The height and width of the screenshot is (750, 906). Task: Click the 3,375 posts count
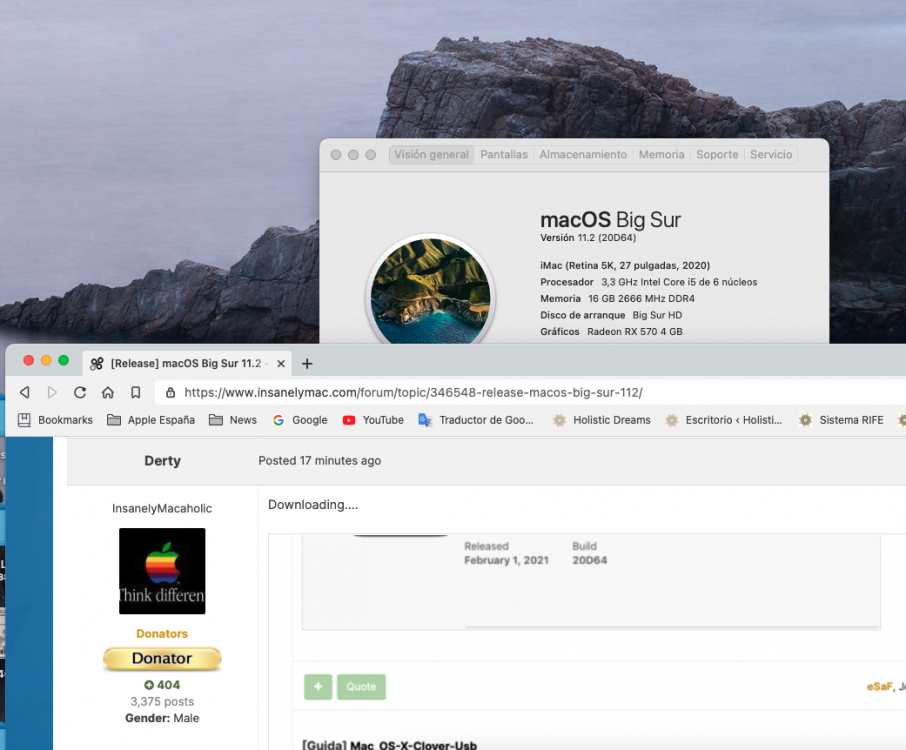[x=162, y=701]
